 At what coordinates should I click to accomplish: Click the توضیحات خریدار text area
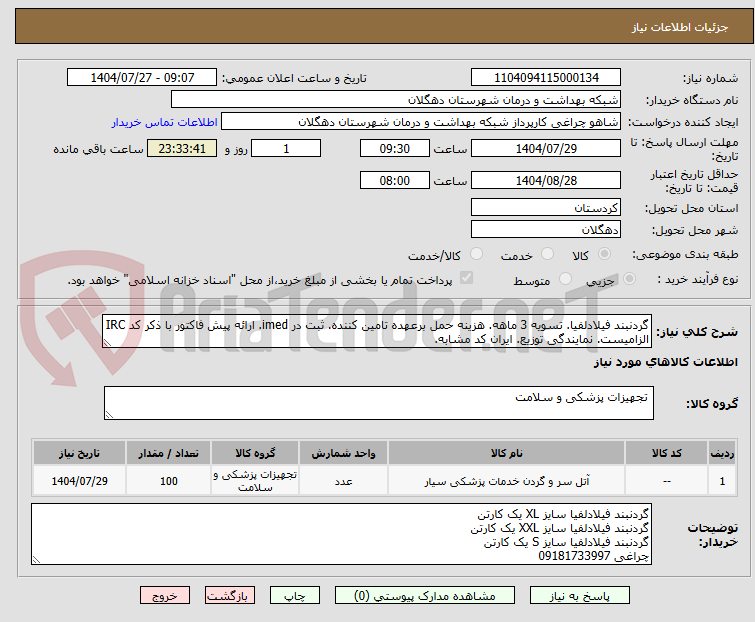point(341,534)
